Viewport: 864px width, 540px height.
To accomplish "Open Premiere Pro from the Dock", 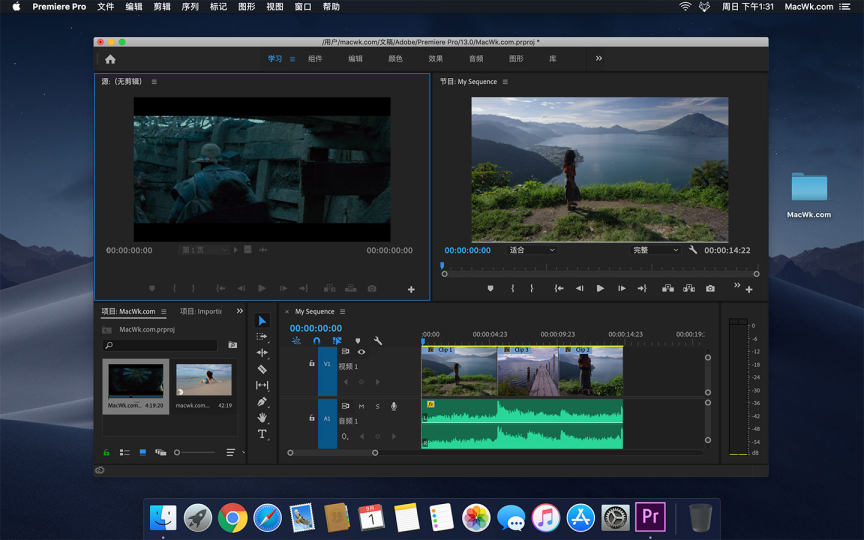I will 650,516.
